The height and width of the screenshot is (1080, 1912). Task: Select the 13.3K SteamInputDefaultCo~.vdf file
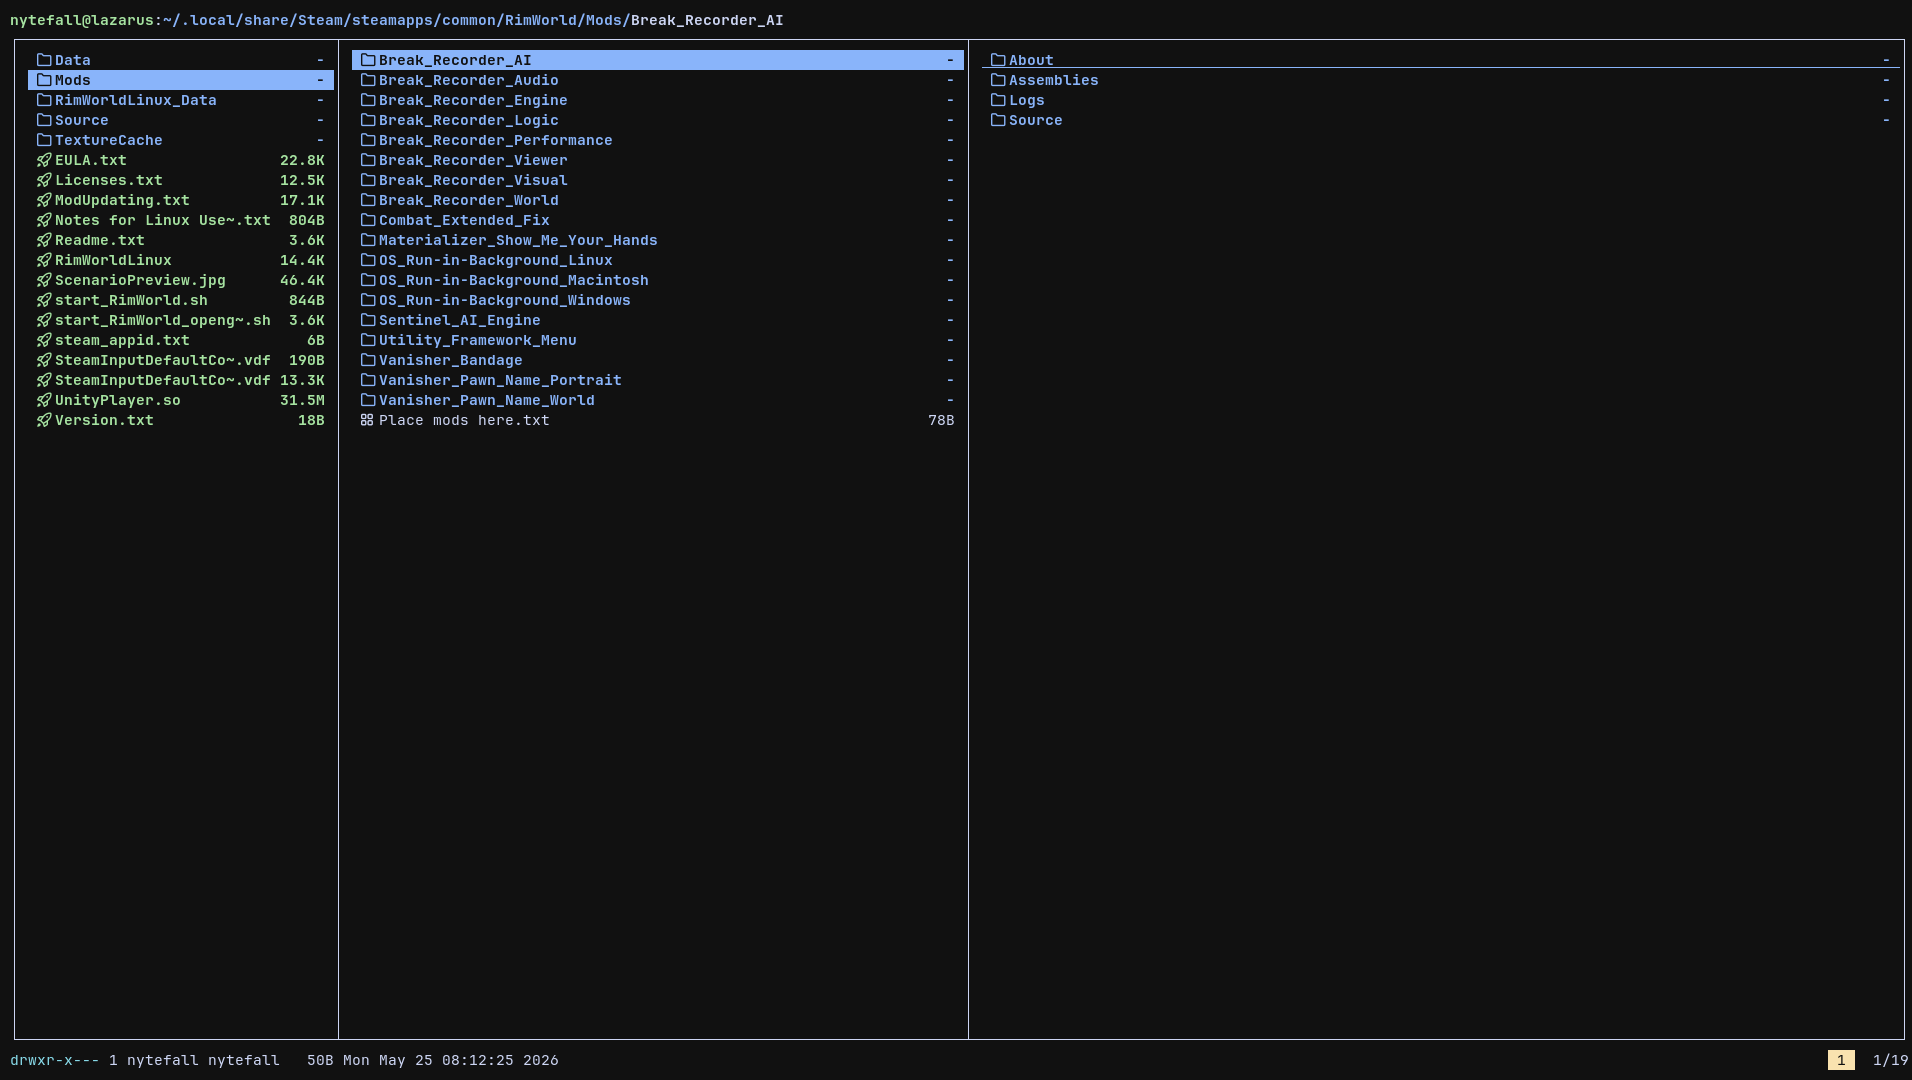tap(181, 380)
